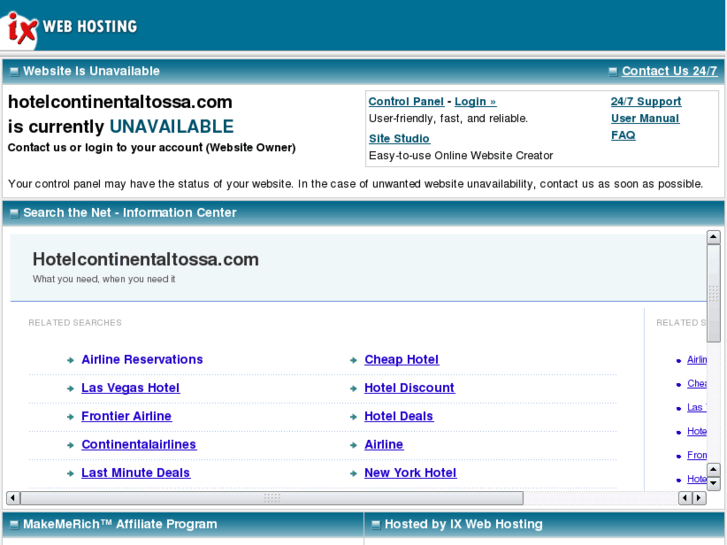
Task: Click the horizontal scrollbar right arrow
Action: pos(699,498)
